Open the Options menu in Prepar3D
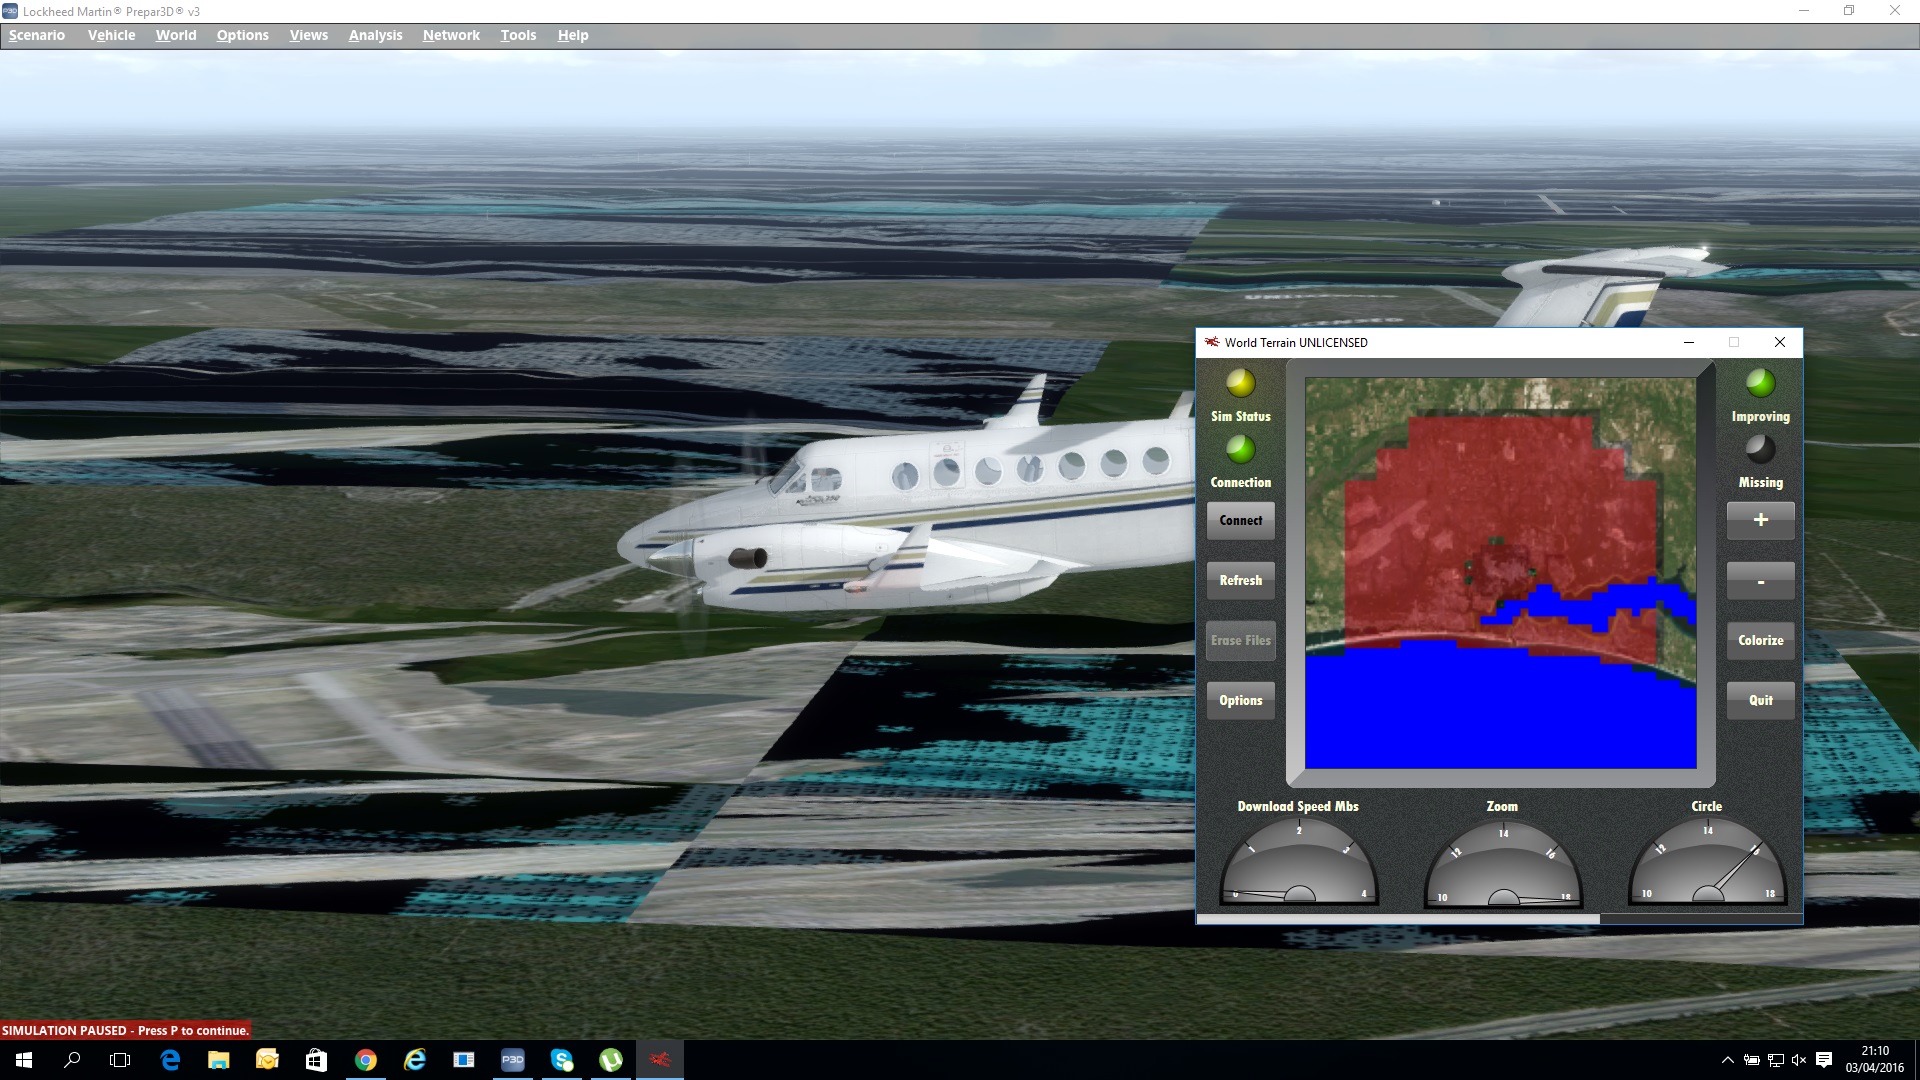 (242, 35)
